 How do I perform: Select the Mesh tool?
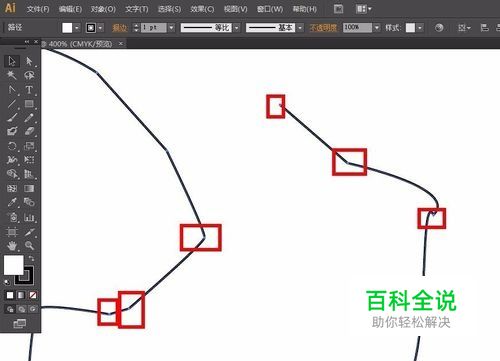point(12,188)
